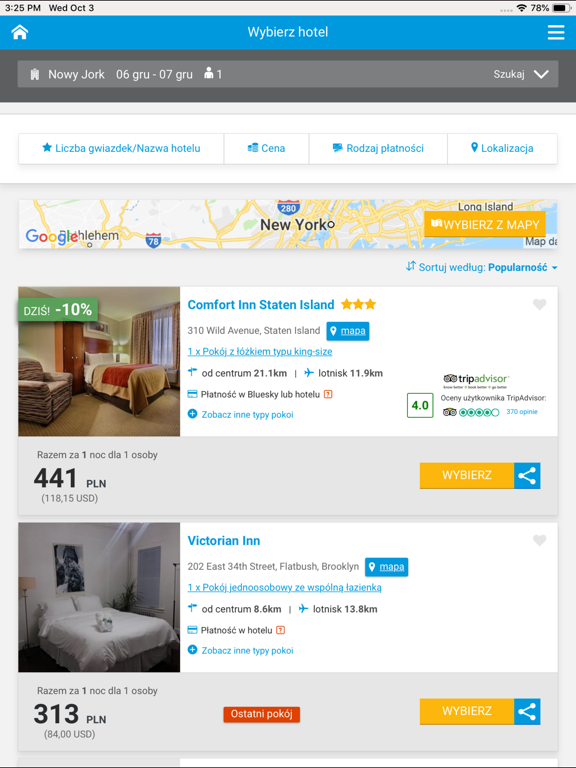
Task: Open Rodzaj płatności filter tab
Action: [x=378, y=148]
